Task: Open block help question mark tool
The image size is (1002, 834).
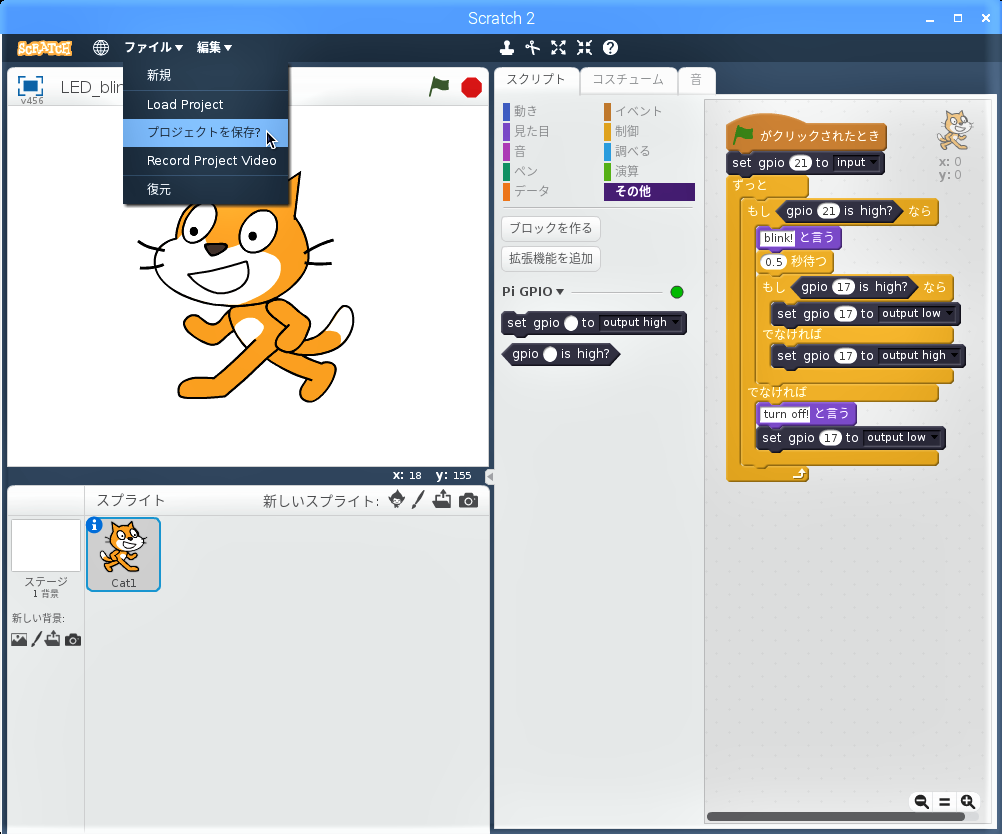Action: point(610,48)
